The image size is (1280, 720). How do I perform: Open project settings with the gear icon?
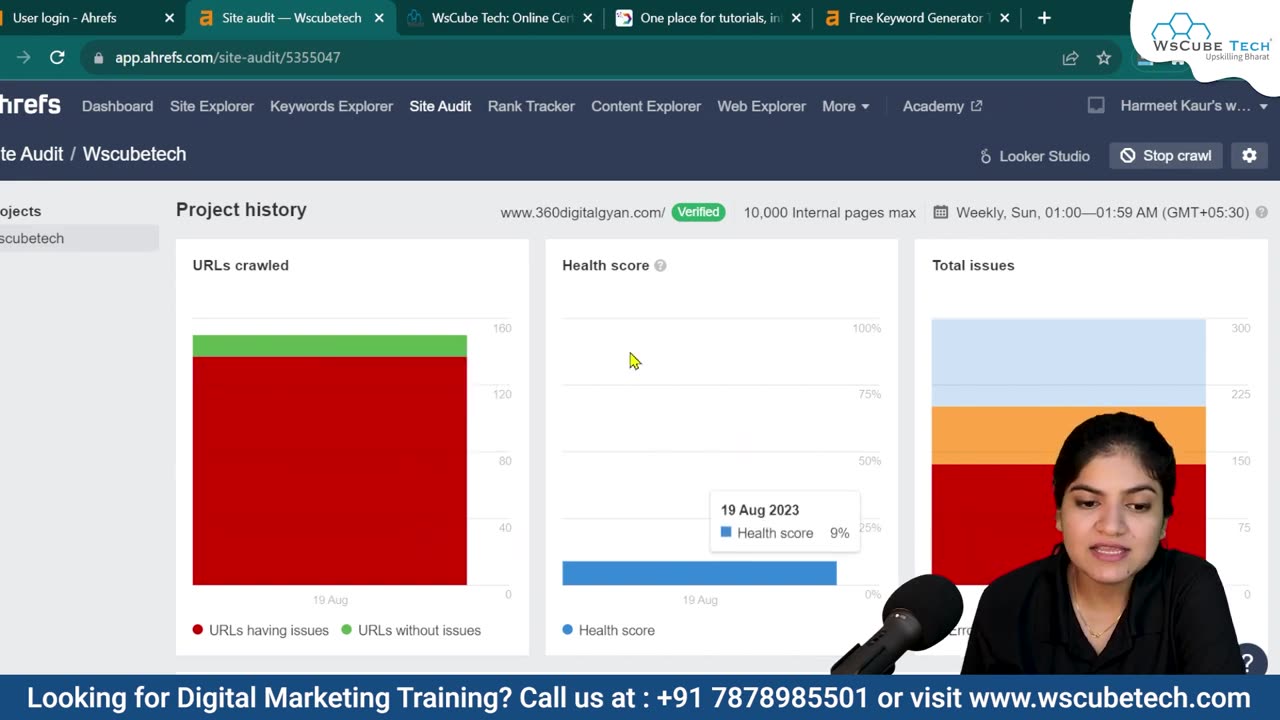coord(1249,156)
